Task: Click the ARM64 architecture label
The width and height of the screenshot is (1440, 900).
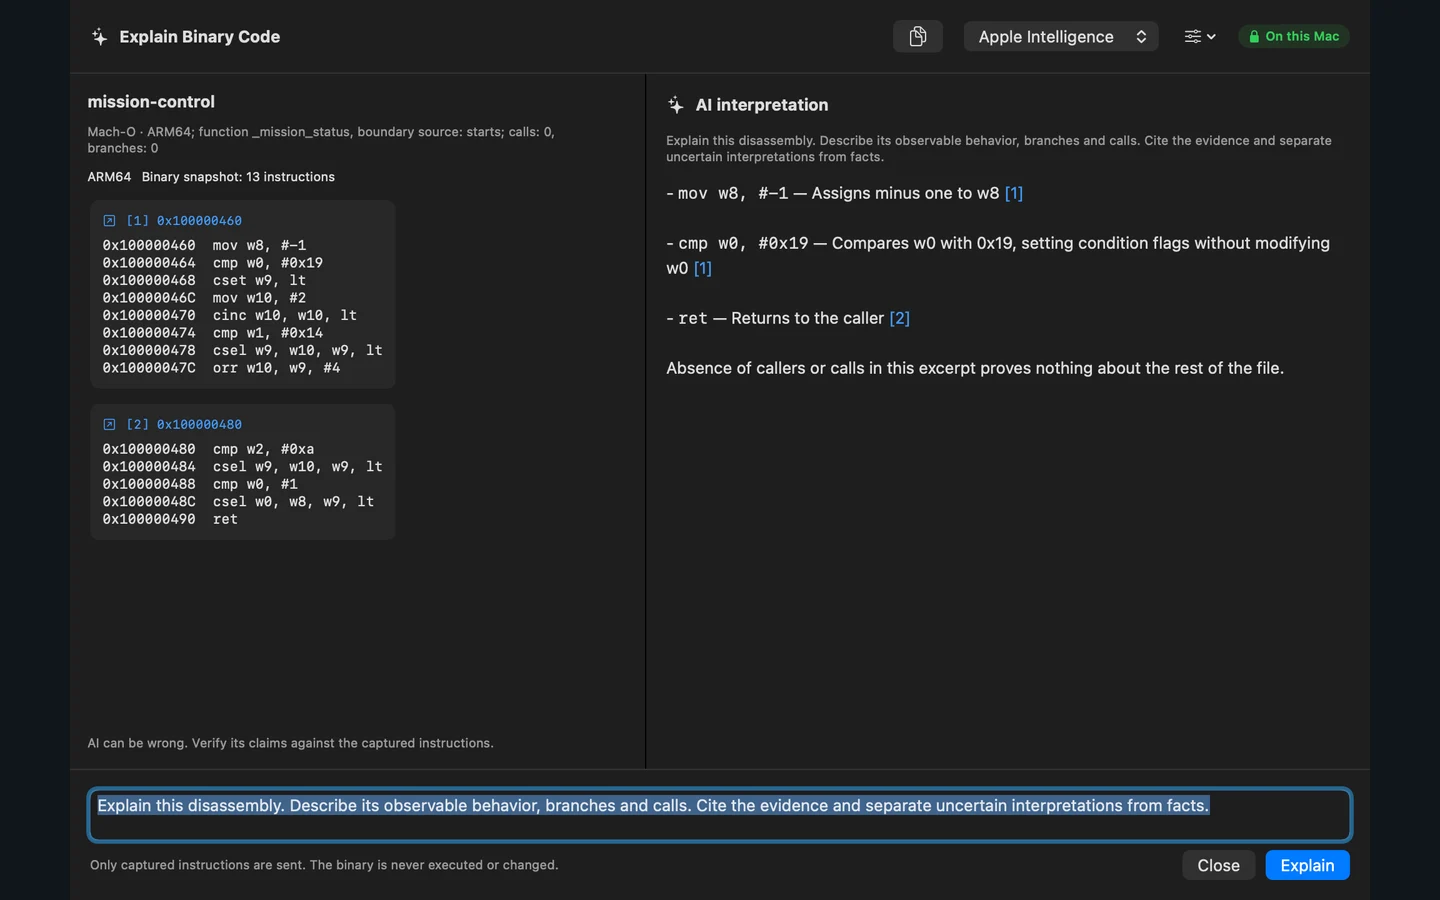Action: [x=109, y=177]
